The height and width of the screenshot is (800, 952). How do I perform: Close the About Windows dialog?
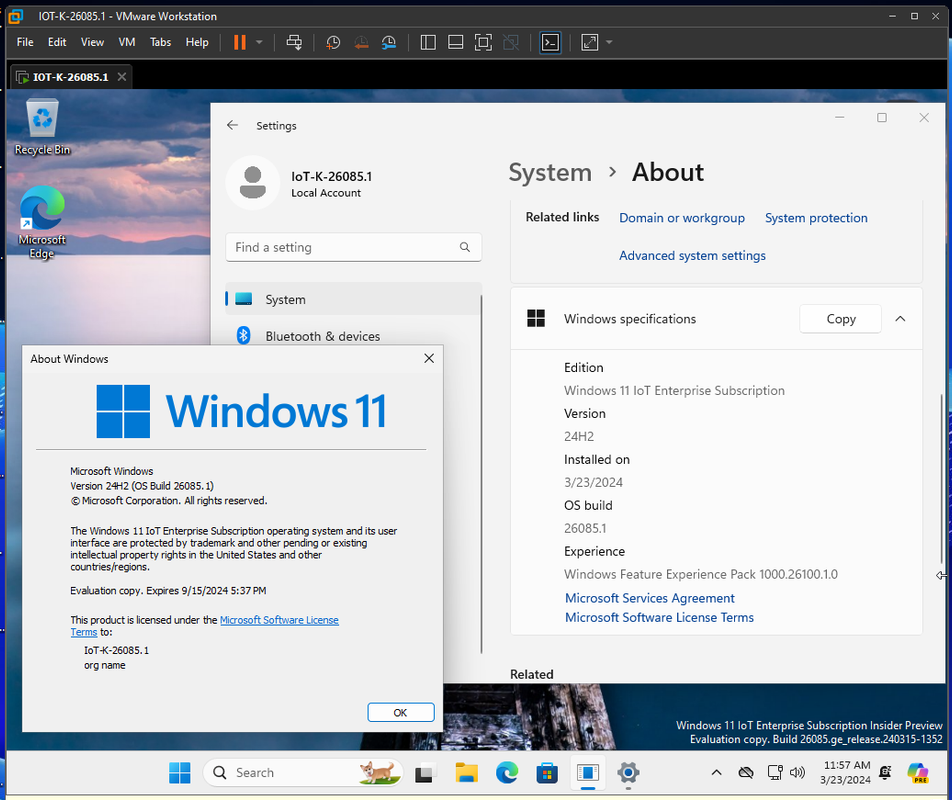point(429,358)
